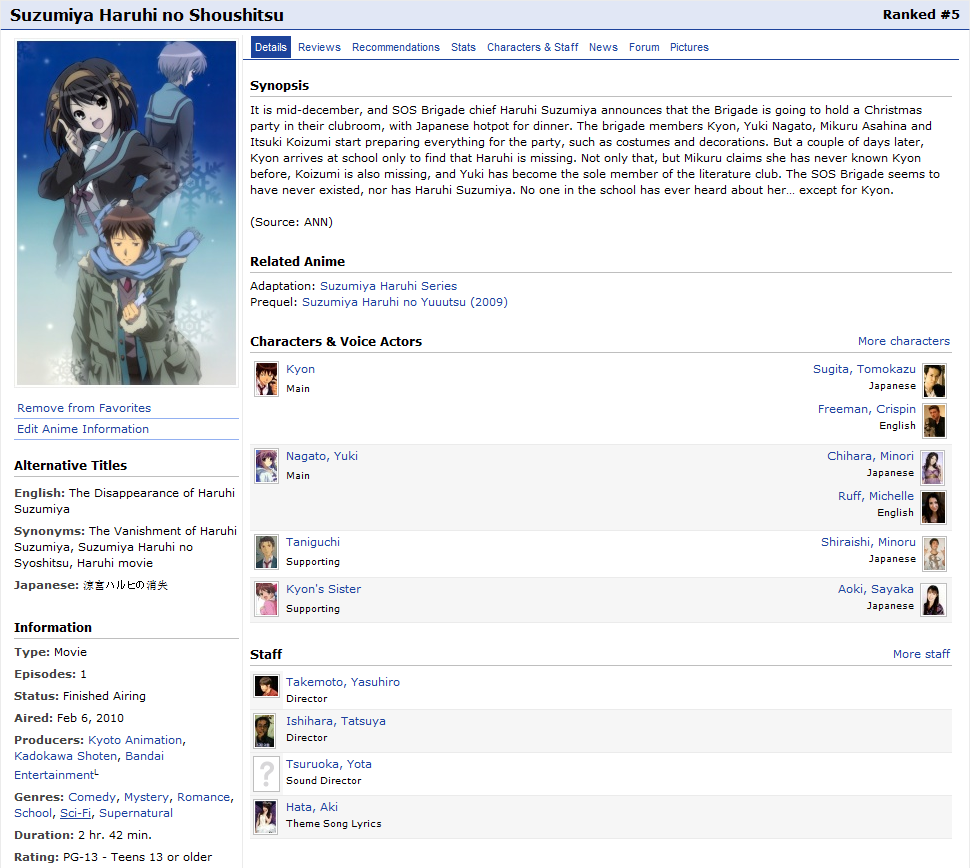Filter by the Supernatural genre
The image size is (971, 868).
136,814
